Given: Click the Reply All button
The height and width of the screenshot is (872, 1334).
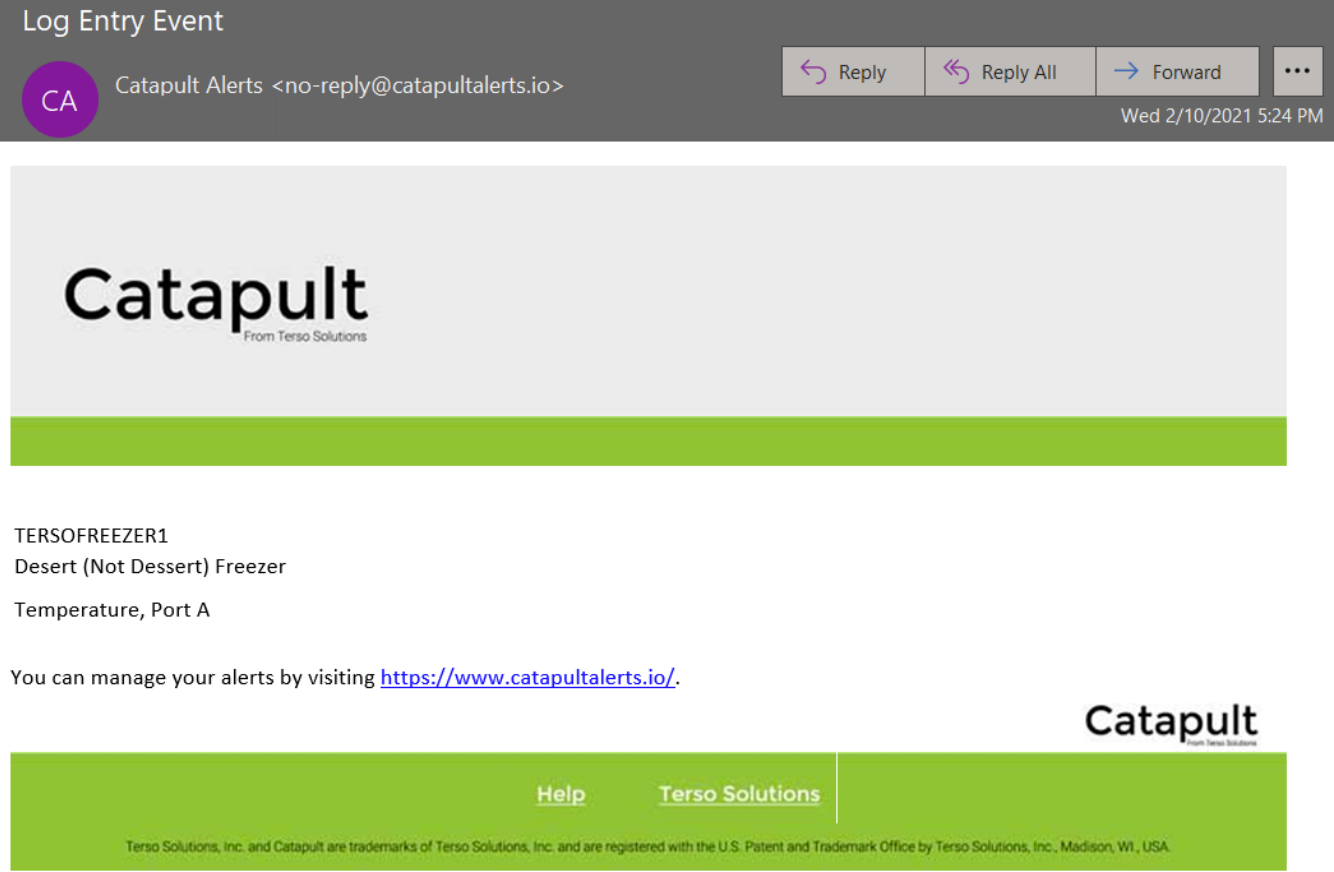Looking at the screenshot, I should coord(1010,70).
